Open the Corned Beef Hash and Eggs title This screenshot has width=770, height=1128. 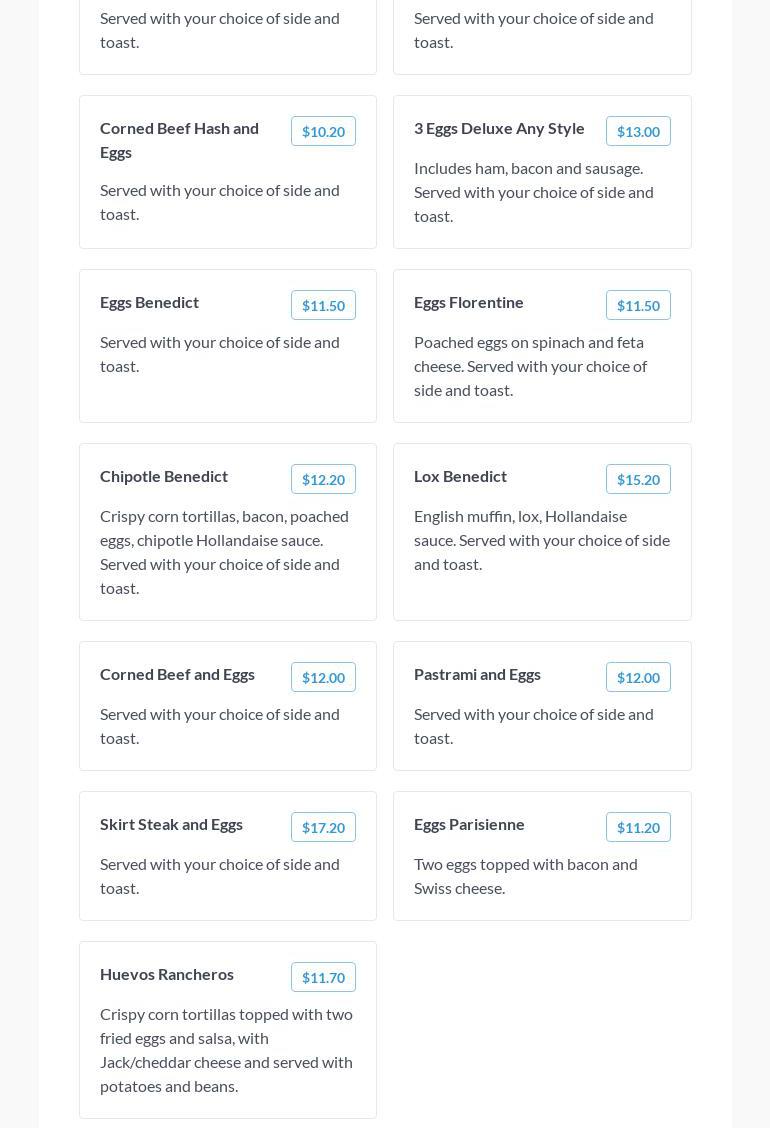[x=180, y=140]
